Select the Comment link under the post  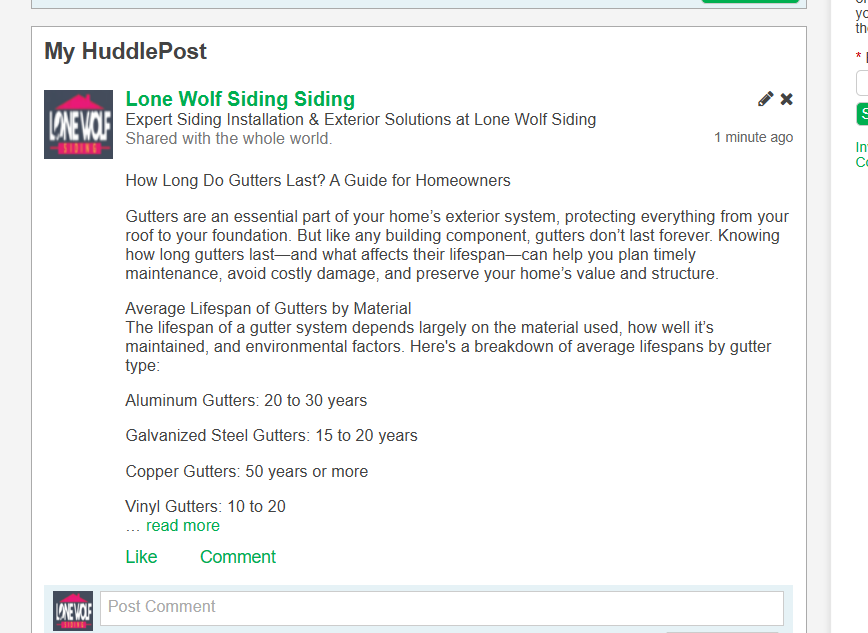pyautogui.click(x=237, y=557)
